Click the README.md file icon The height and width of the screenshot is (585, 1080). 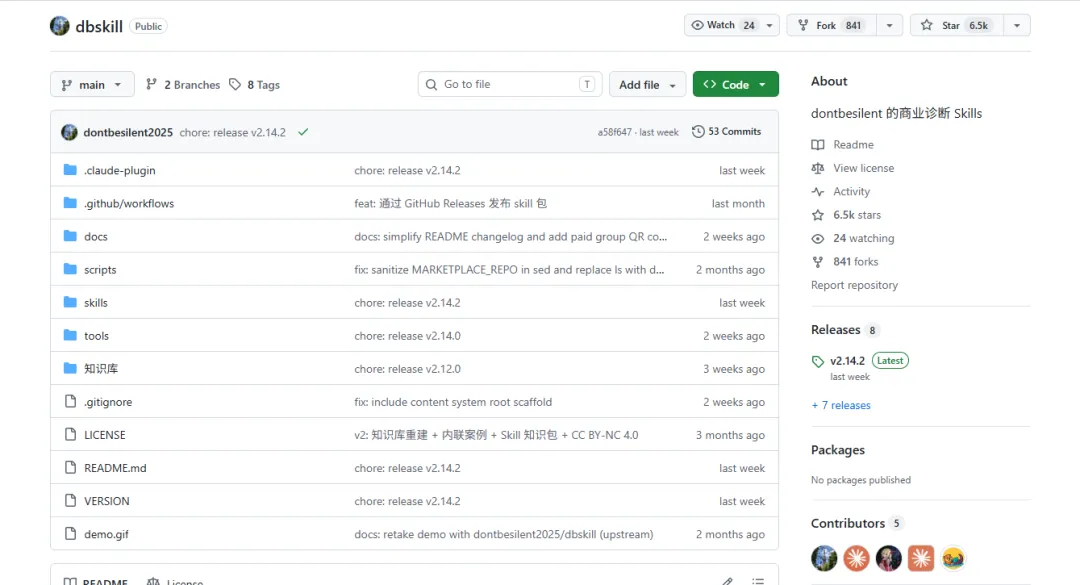[x=70, y=467]
